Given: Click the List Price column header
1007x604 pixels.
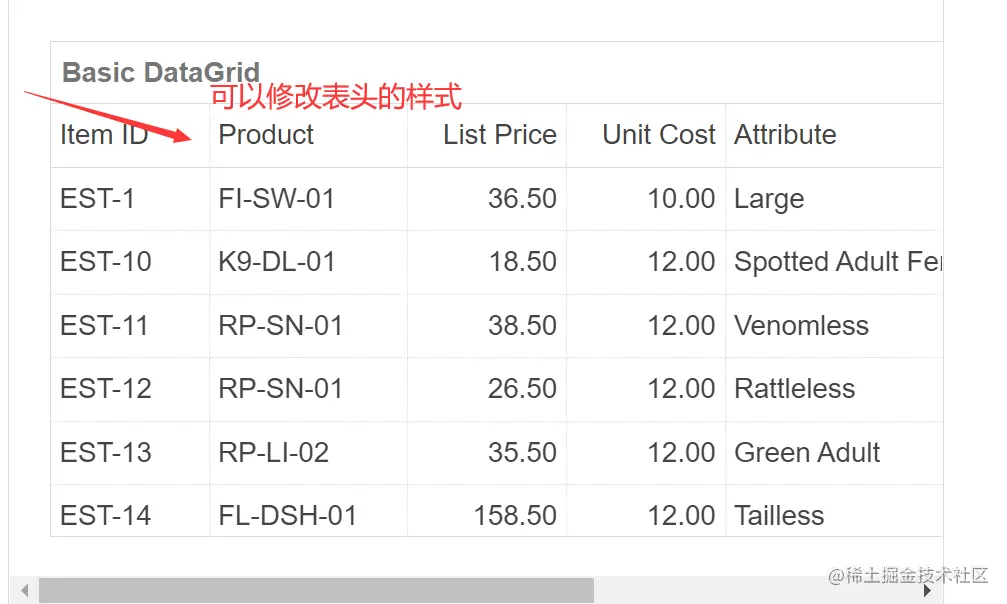Looking at the screenshot, I should (499, 135).
